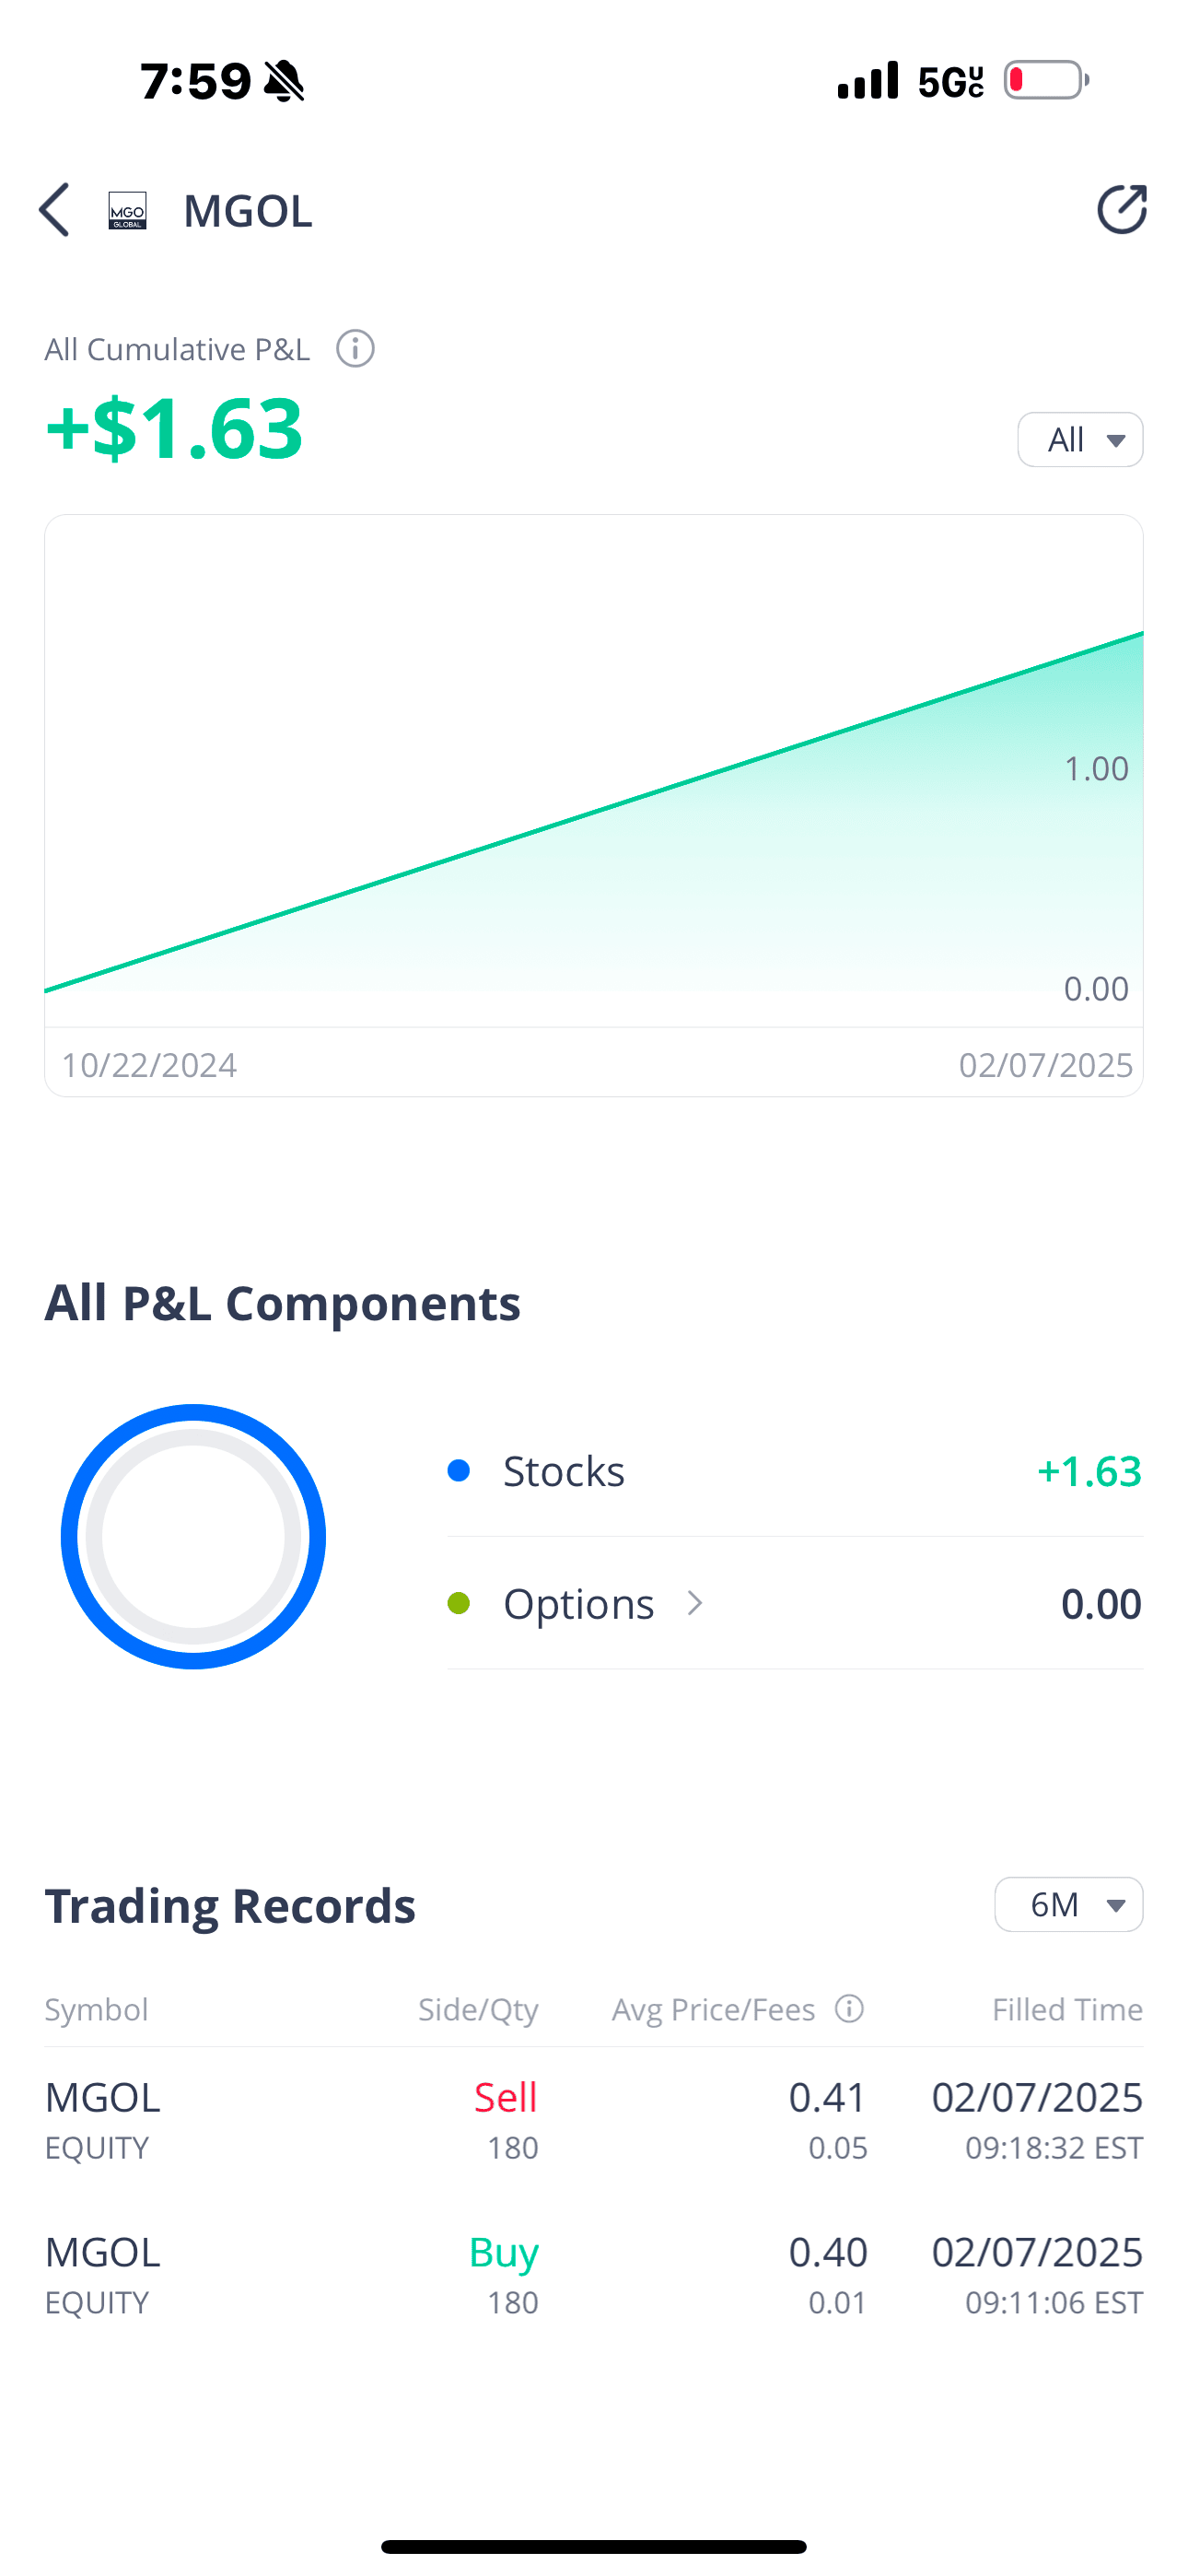Viewport: 1188px width, 2576px height.
Task: Tap the Filled Time column header
Action: (x=1067, y=2009)
